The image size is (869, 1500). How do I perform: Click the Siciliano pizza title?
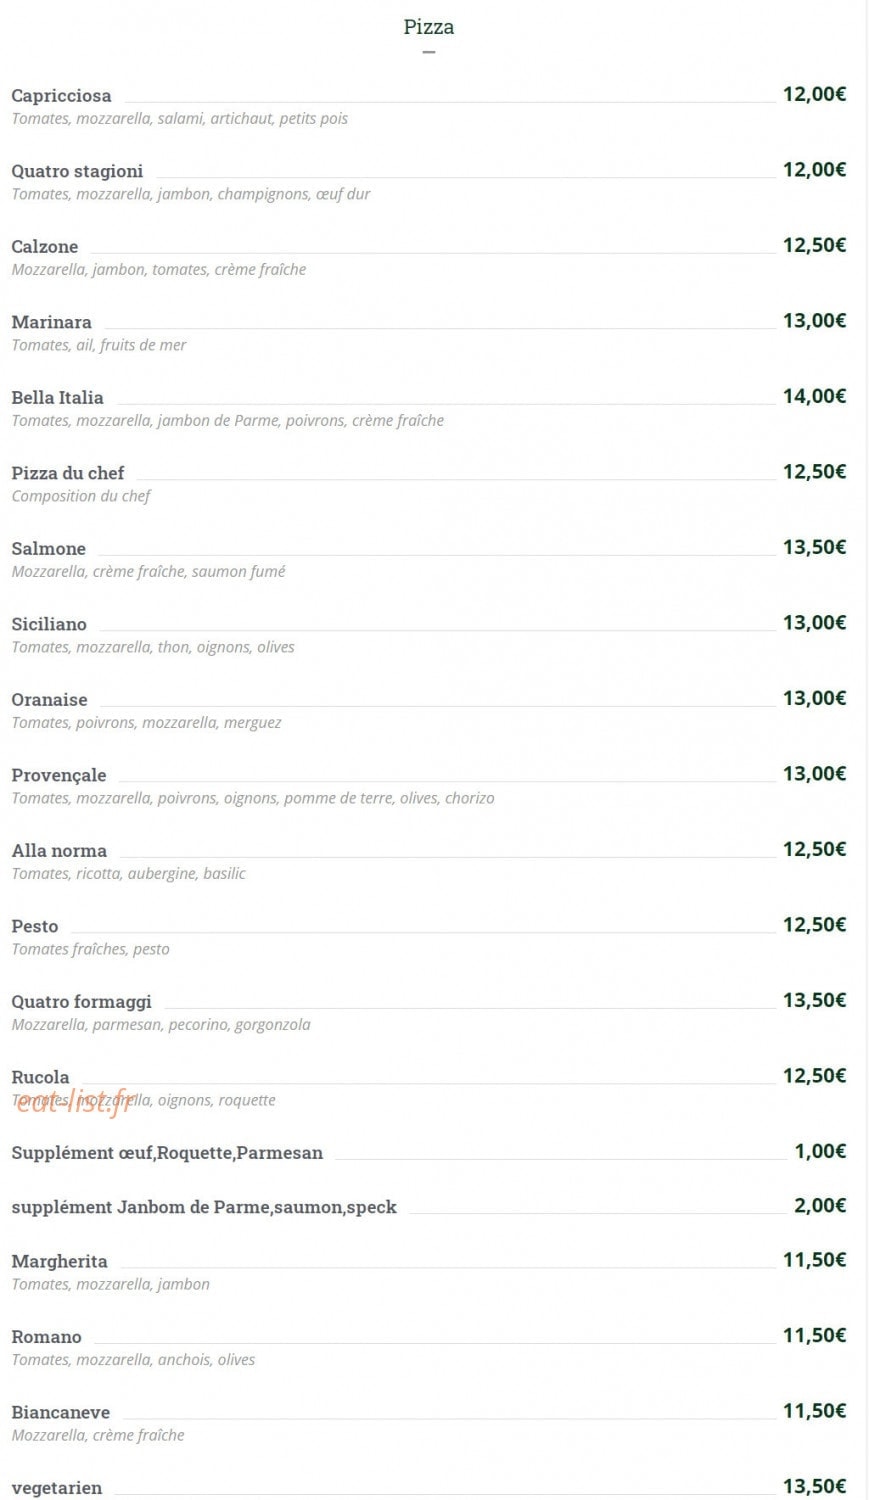(x=49, y=624)
